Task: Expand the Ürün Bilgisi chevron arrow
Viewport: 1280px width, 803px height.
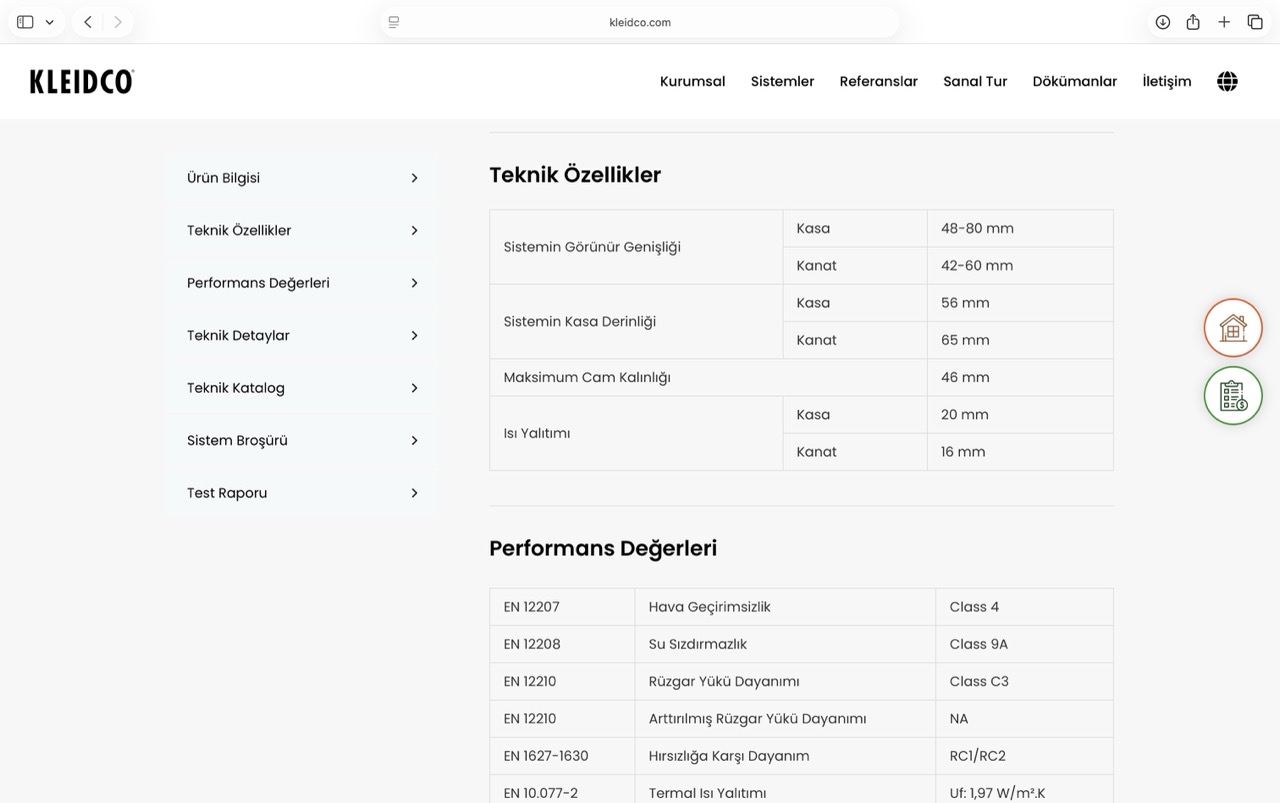Action: (414, 178)
